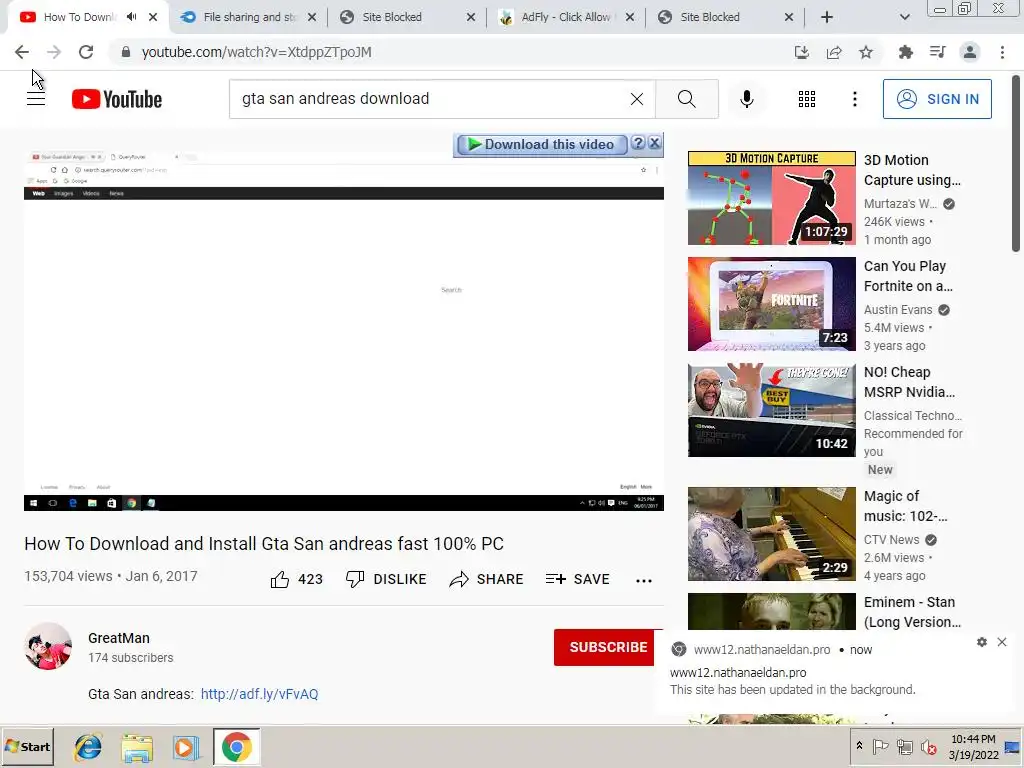The height and width of the screenshot is (768, 1024).
Task: Click the share page icon in the address bar
Action: tap(834, 52)
